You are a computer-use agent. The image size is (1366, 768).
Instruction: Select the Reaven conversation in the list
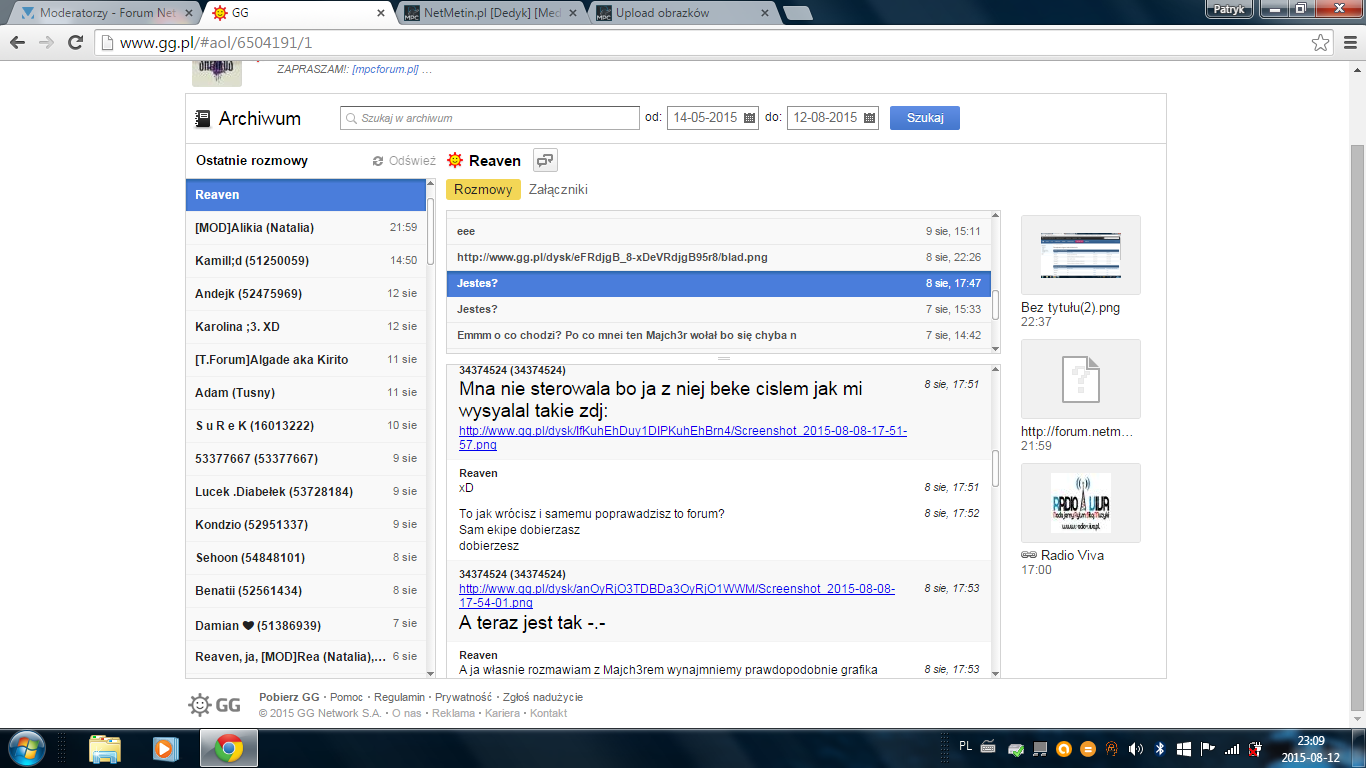click(x=306, y=195)
